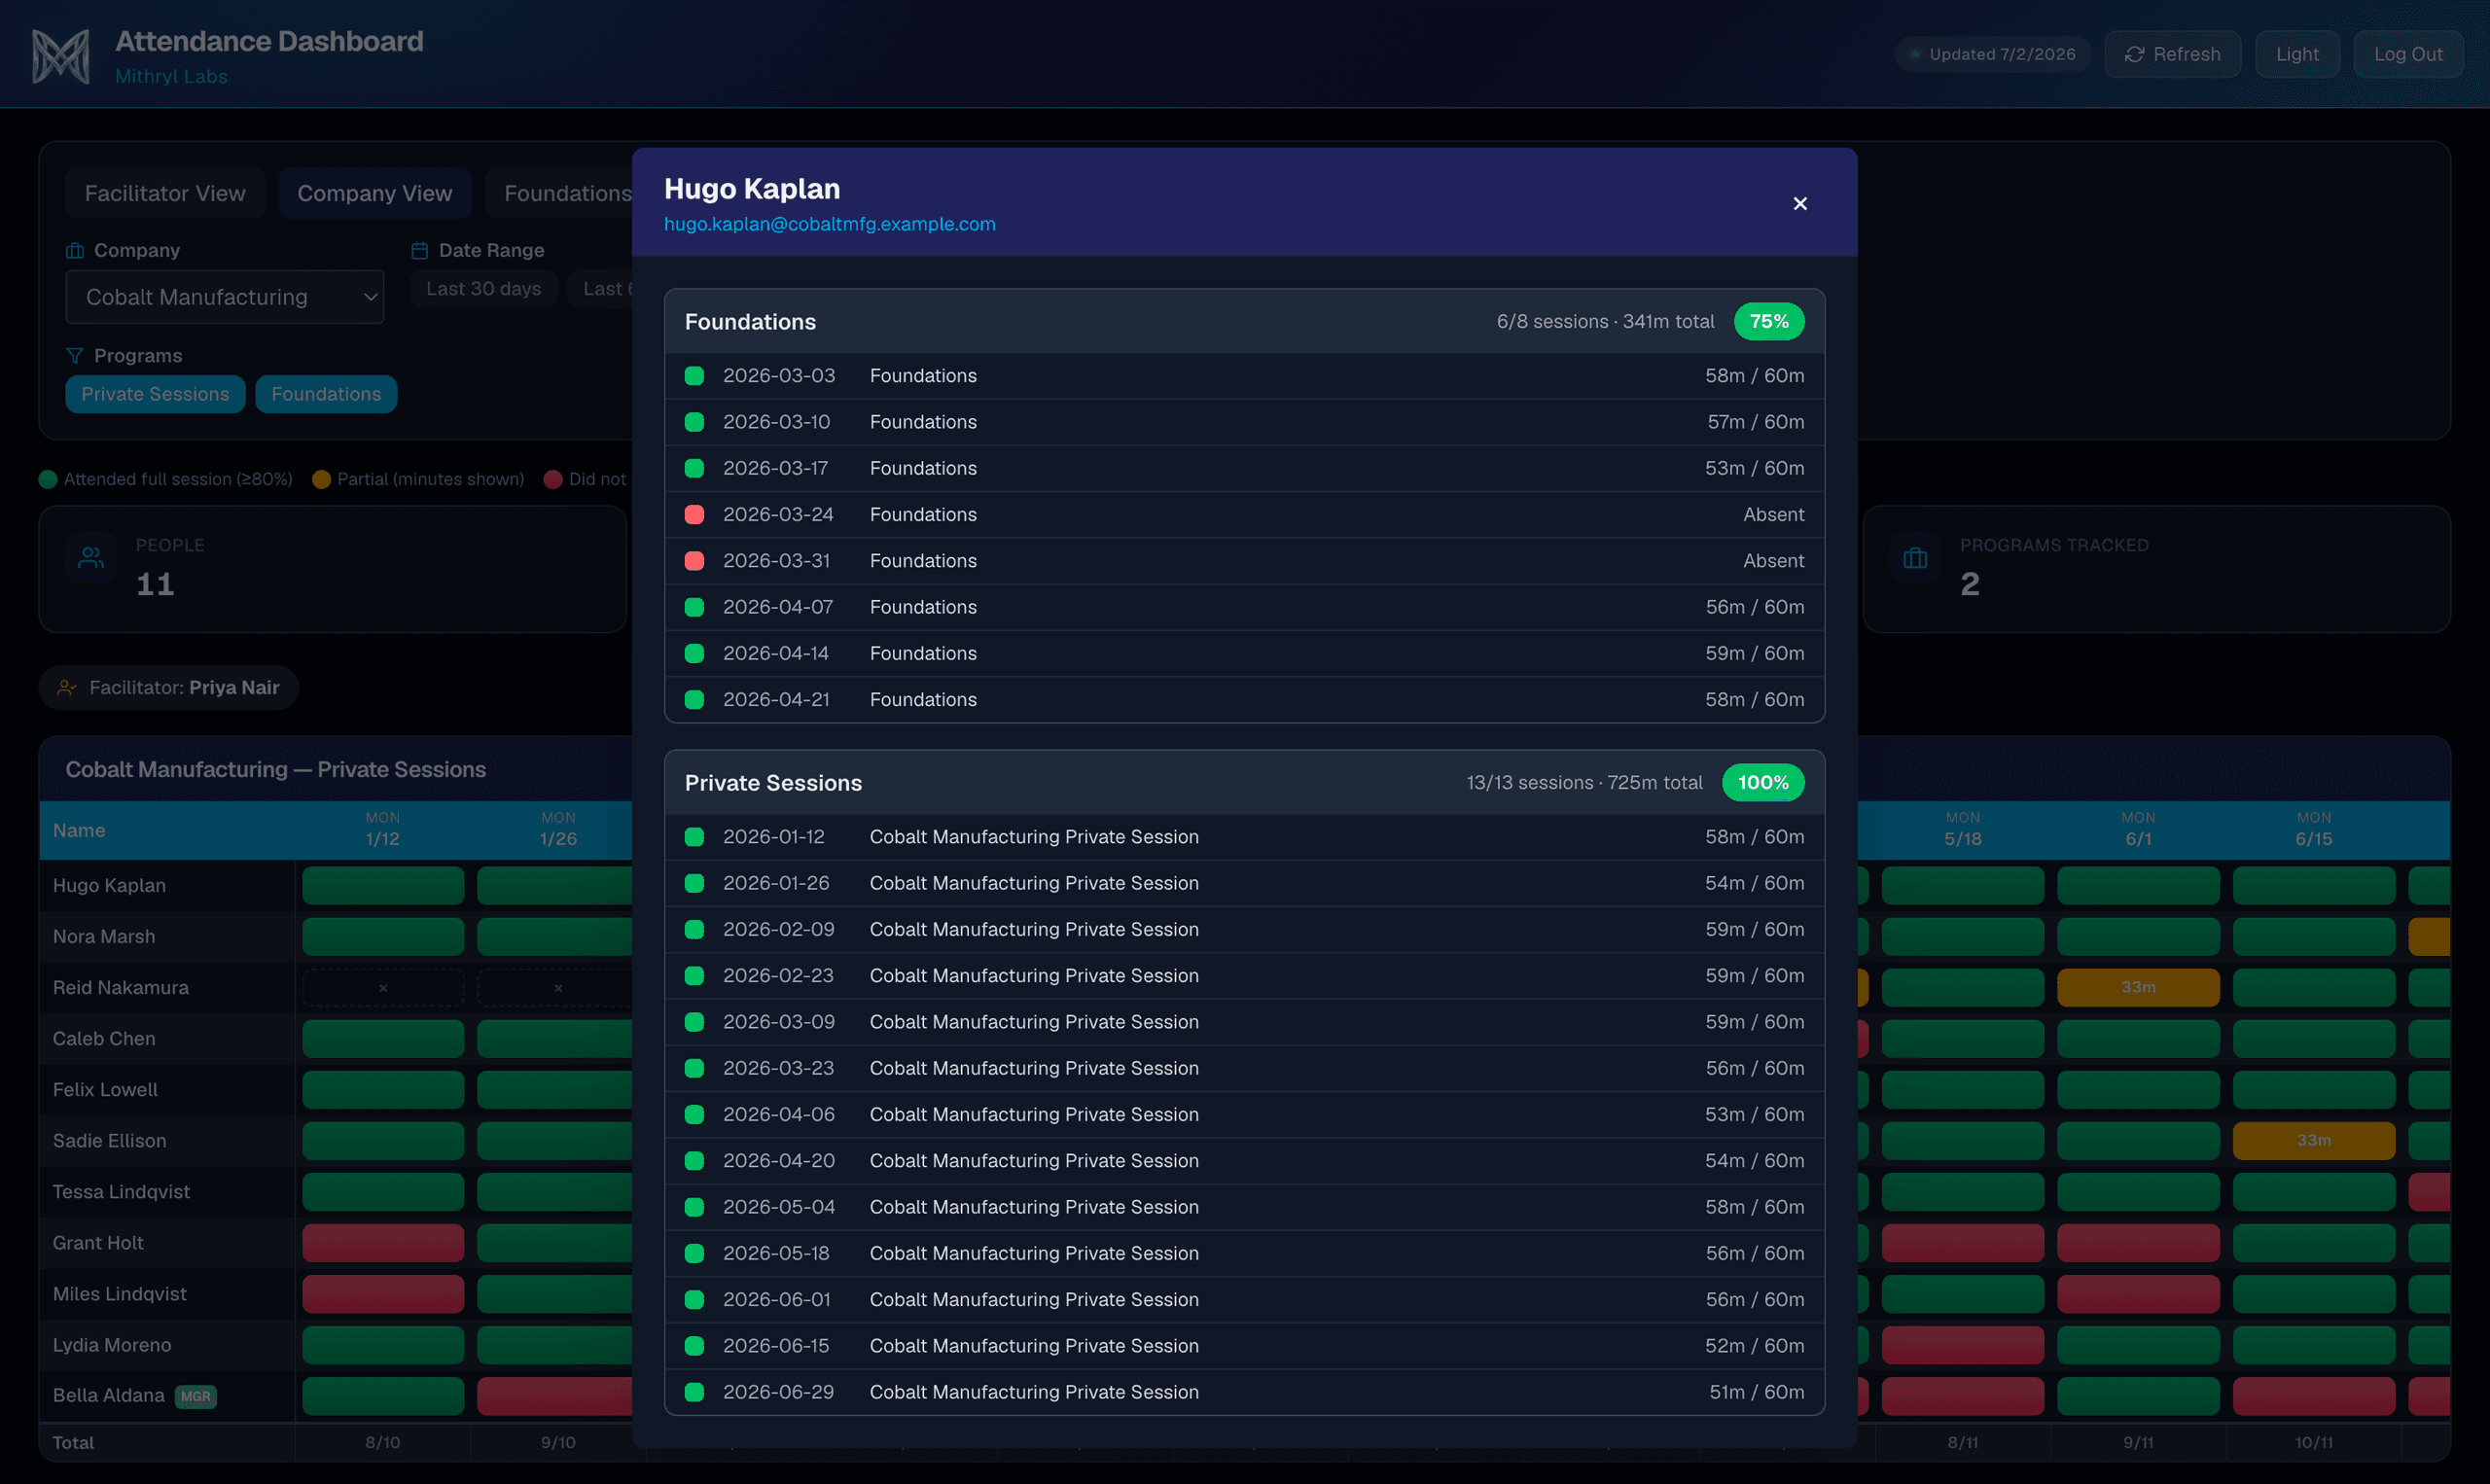The image size is (2490, 1484).
Task: Switch to the Company View tab
Action: (x=375, y=193)
